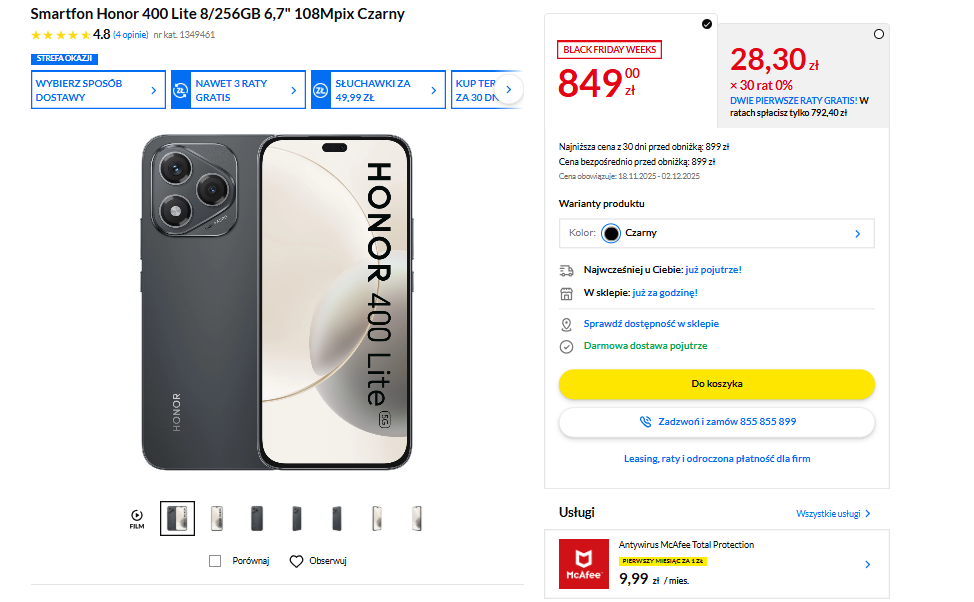Click the store pickup icon beside 'W sklepie'
Screen dimensions: 974x602
coord(567,294)
